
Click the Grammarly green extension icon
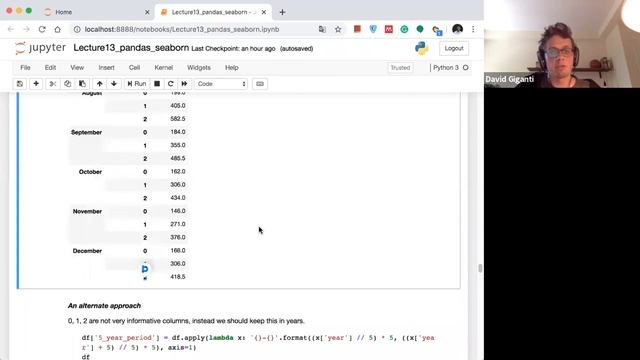click(x=404, y=29)
